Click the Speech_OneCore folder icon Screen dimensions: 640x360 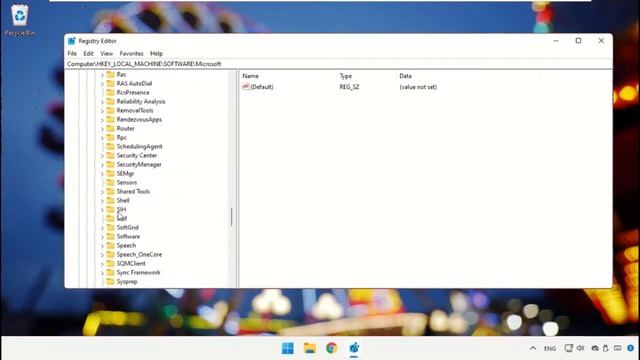(x=110, y=254)
